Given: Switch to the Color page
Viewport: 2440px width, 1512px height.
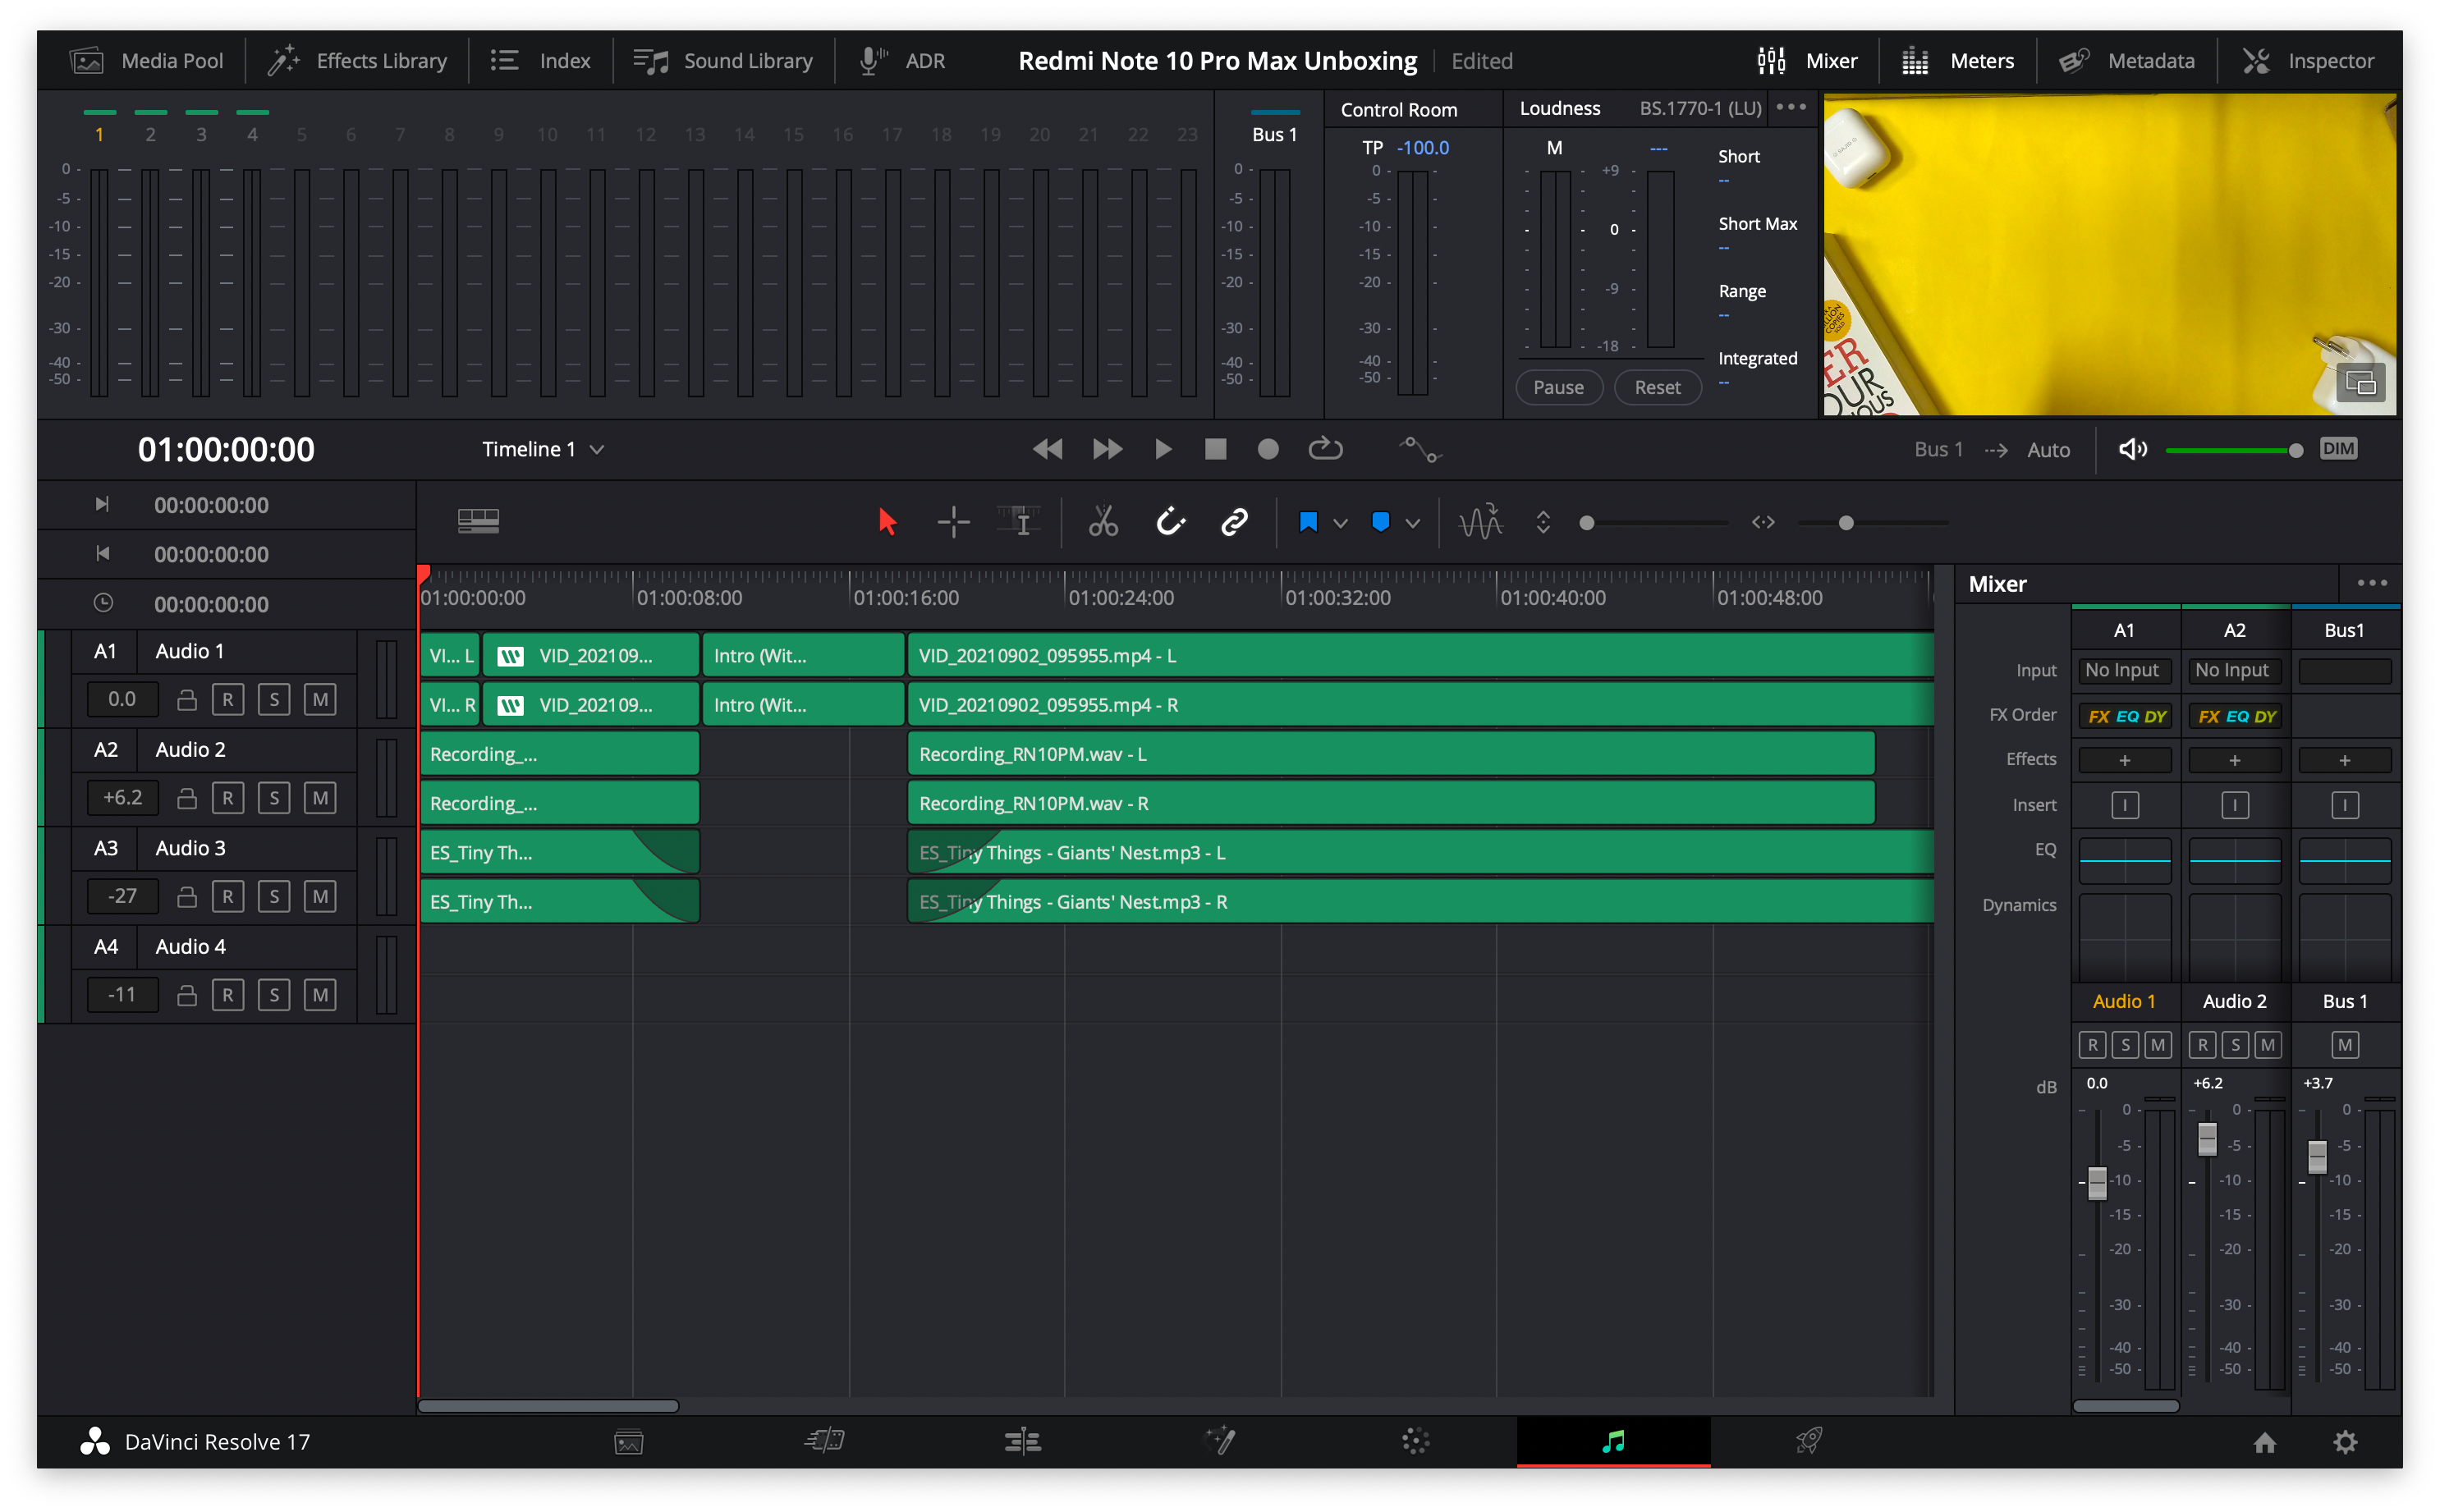Looking at the screenshot, I should point(1414,1440).
